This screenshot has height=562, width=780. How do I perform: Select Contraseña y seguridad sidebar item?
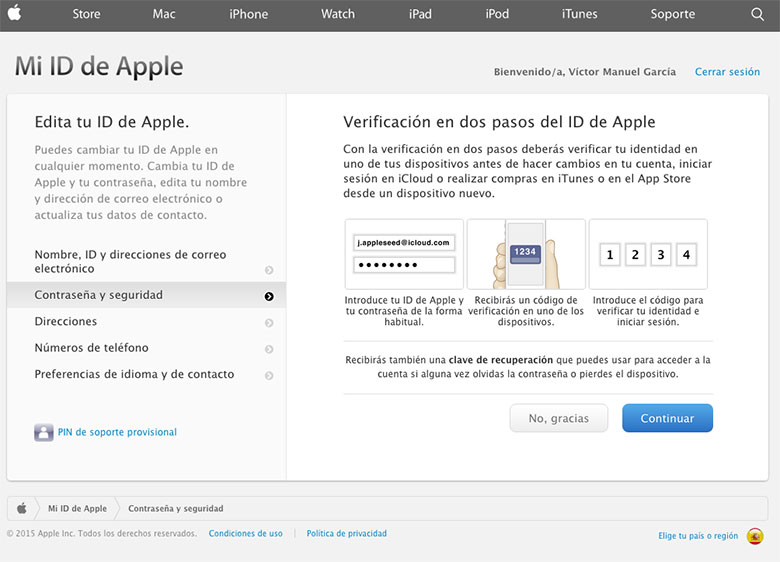click(146, 295)
